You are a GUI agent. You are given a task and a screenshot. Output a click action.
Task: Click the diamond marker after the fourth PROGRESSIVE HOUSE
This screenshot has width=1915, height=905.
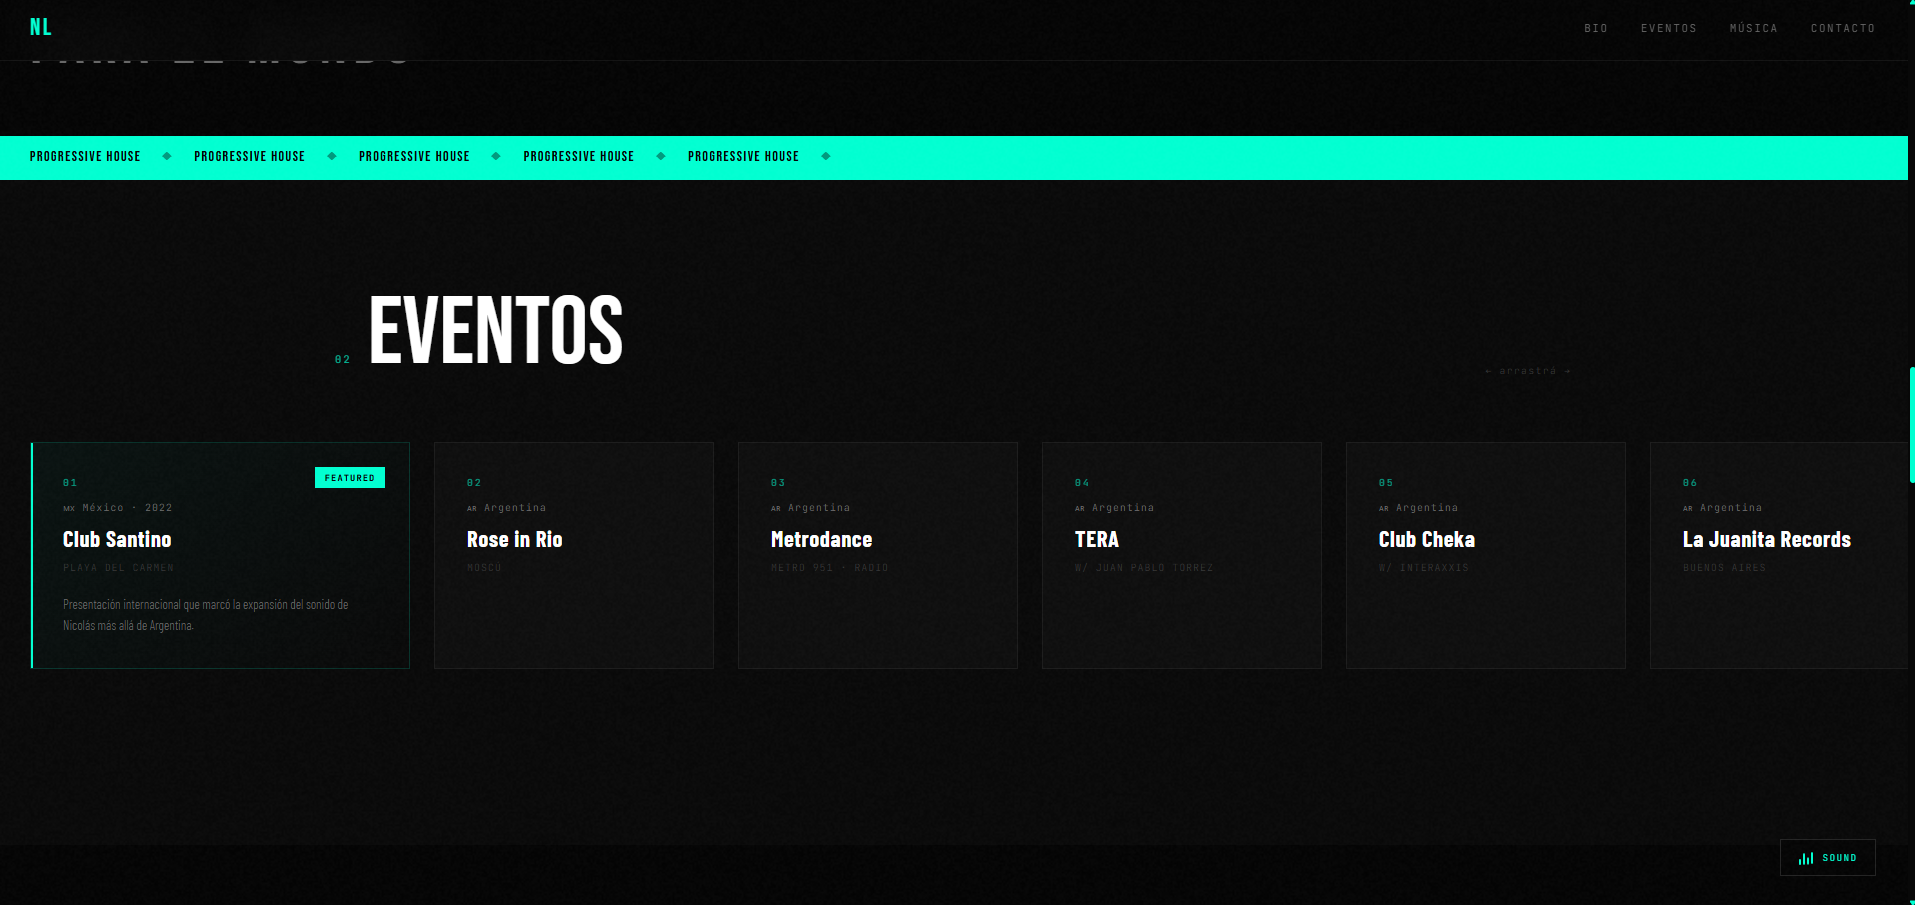click(x=660, y=156)
